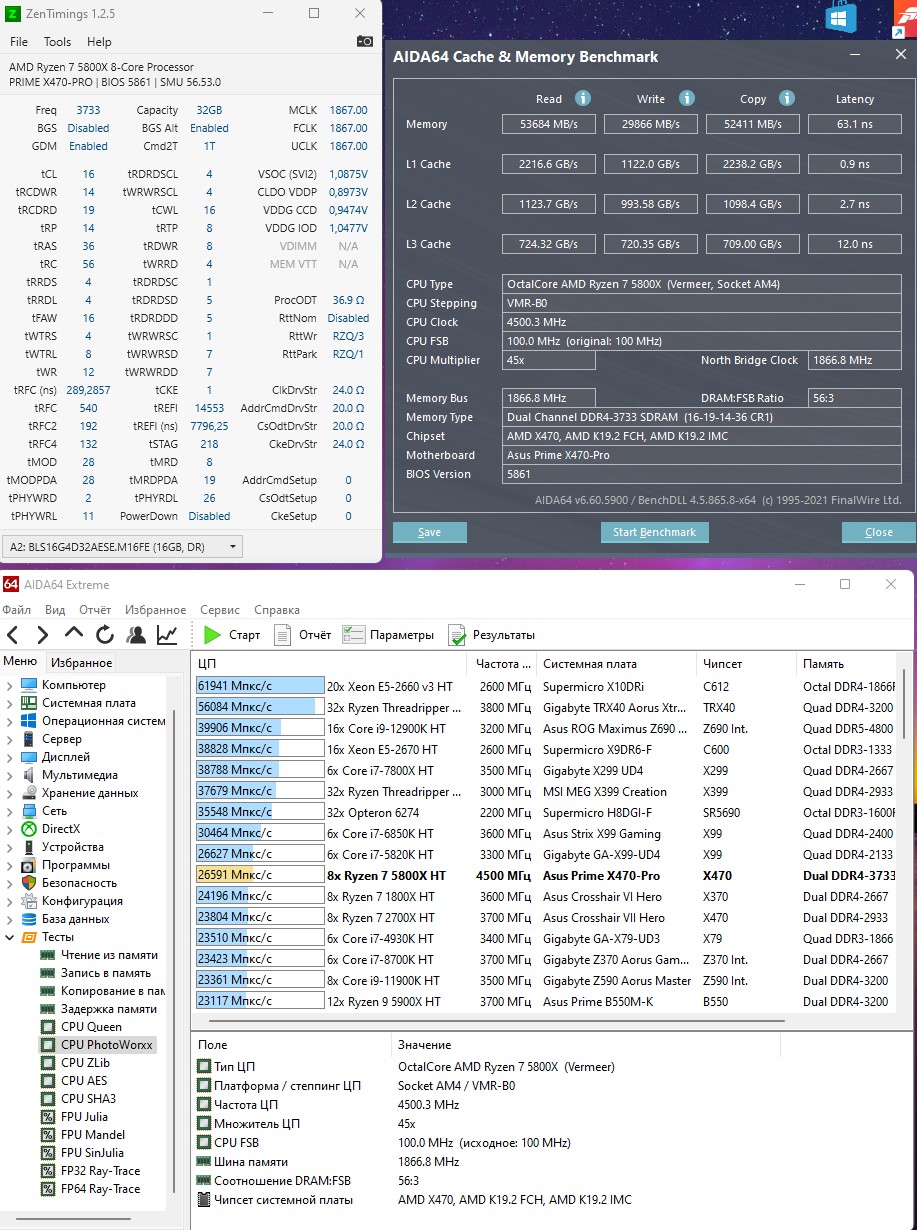Collapse the Тесты tree node

click(10, 937)
